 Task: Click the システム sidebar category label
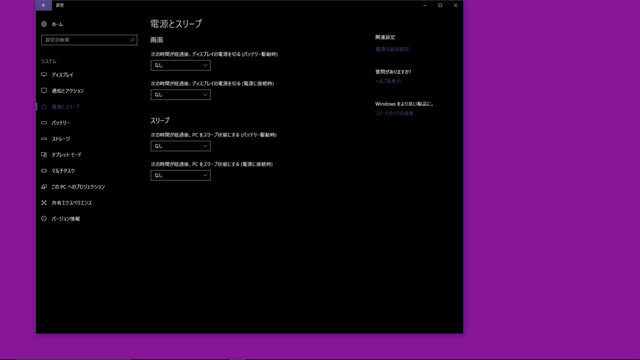[x=49, y=61]
